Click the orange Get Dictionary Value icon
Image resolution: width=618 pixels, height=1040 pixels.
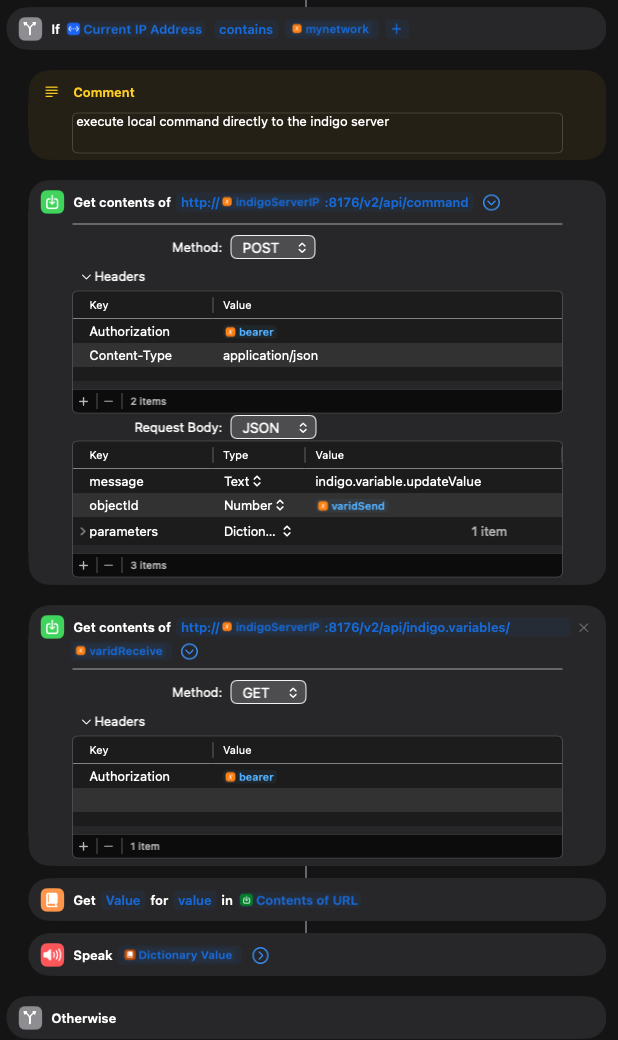[x=52, y=900]
